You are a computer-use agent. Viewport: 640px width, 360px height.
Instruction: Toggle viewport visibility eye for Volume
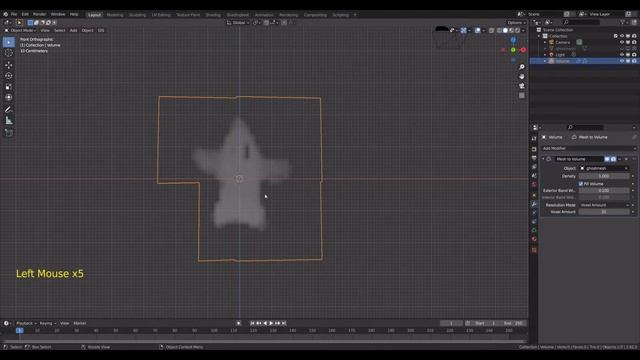pyautogui.click(x=622, y=61)
